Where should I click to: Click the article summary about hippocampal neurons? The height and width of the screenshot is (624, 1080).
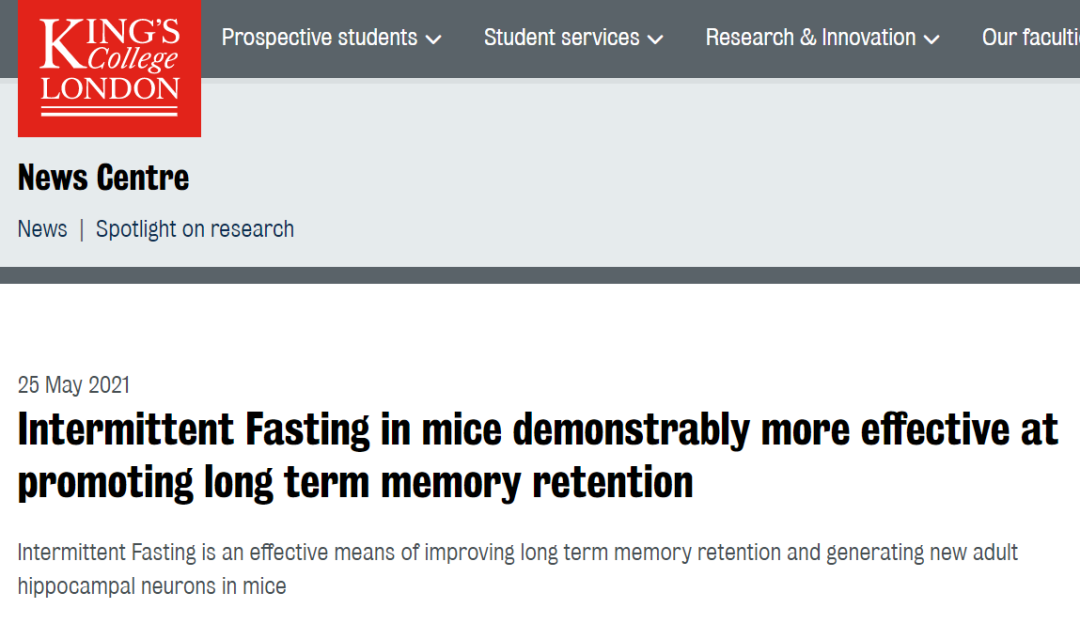pyautogui.click(x=517, y=569)
